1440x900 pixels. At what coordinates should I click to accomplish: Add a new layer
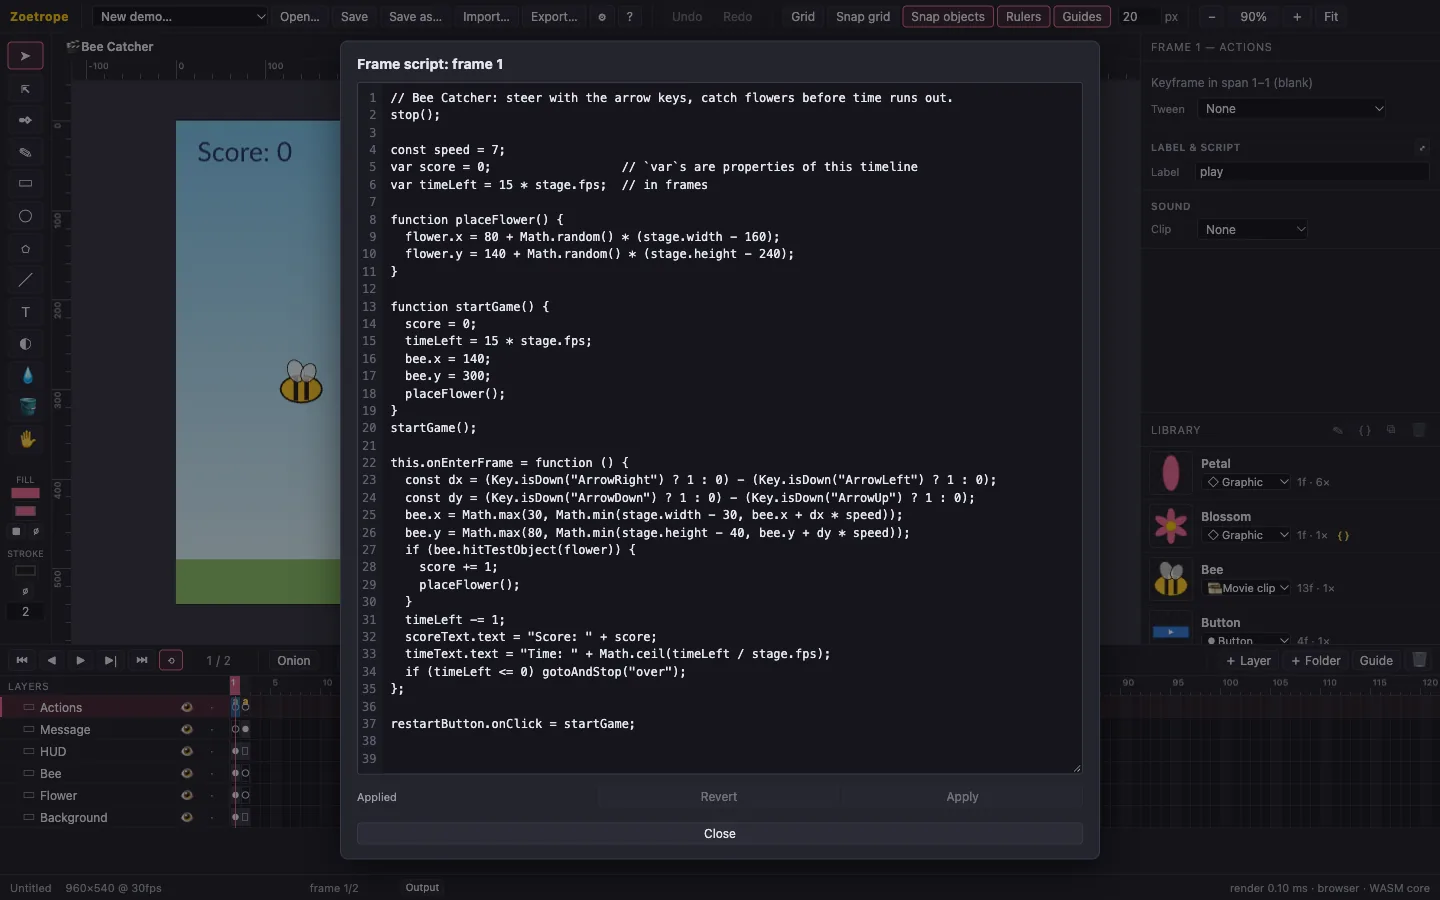1249,660
